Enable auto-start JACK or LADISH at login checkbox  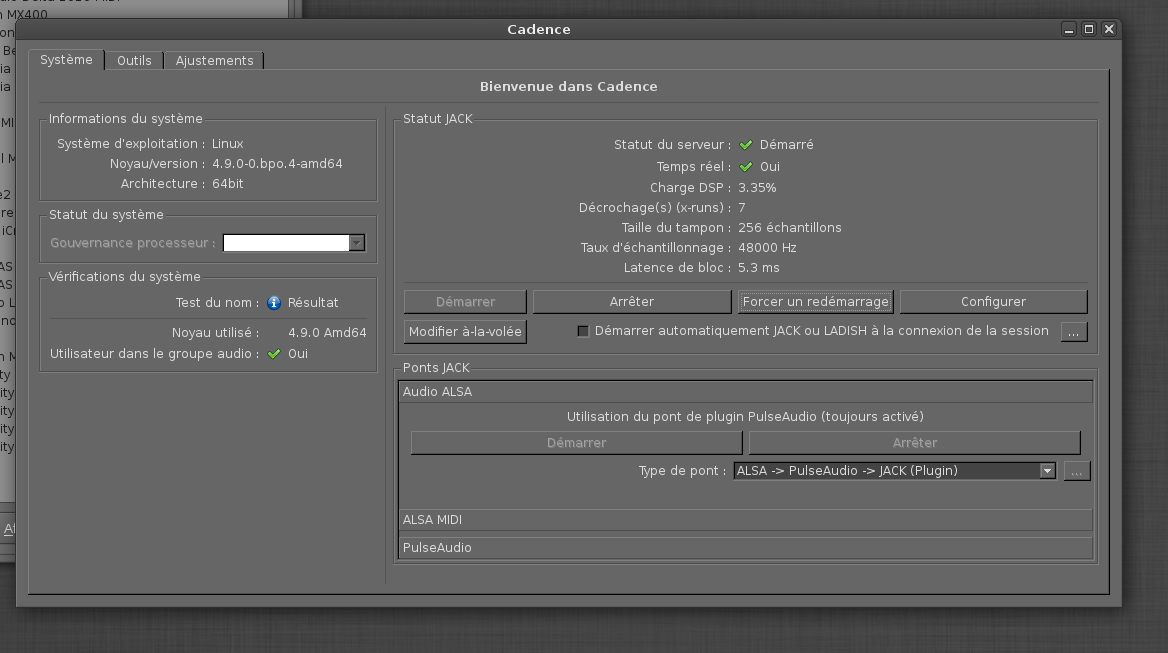pyautogui.click(x=583, y=331)
